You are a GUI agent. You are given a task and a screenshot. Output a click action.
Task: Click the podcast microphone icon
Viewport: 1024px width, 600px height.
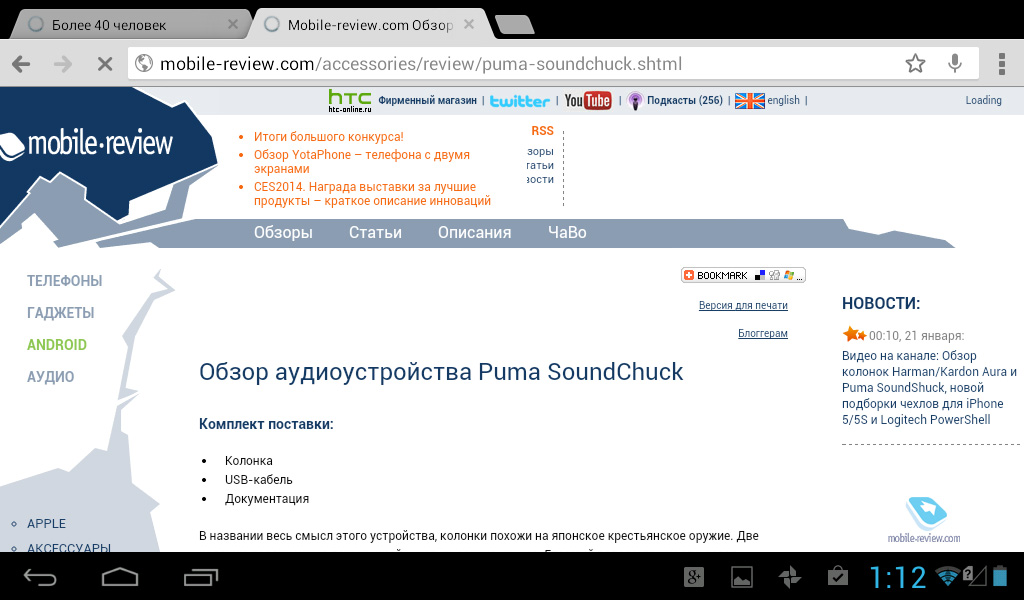(x=635, y=101)
